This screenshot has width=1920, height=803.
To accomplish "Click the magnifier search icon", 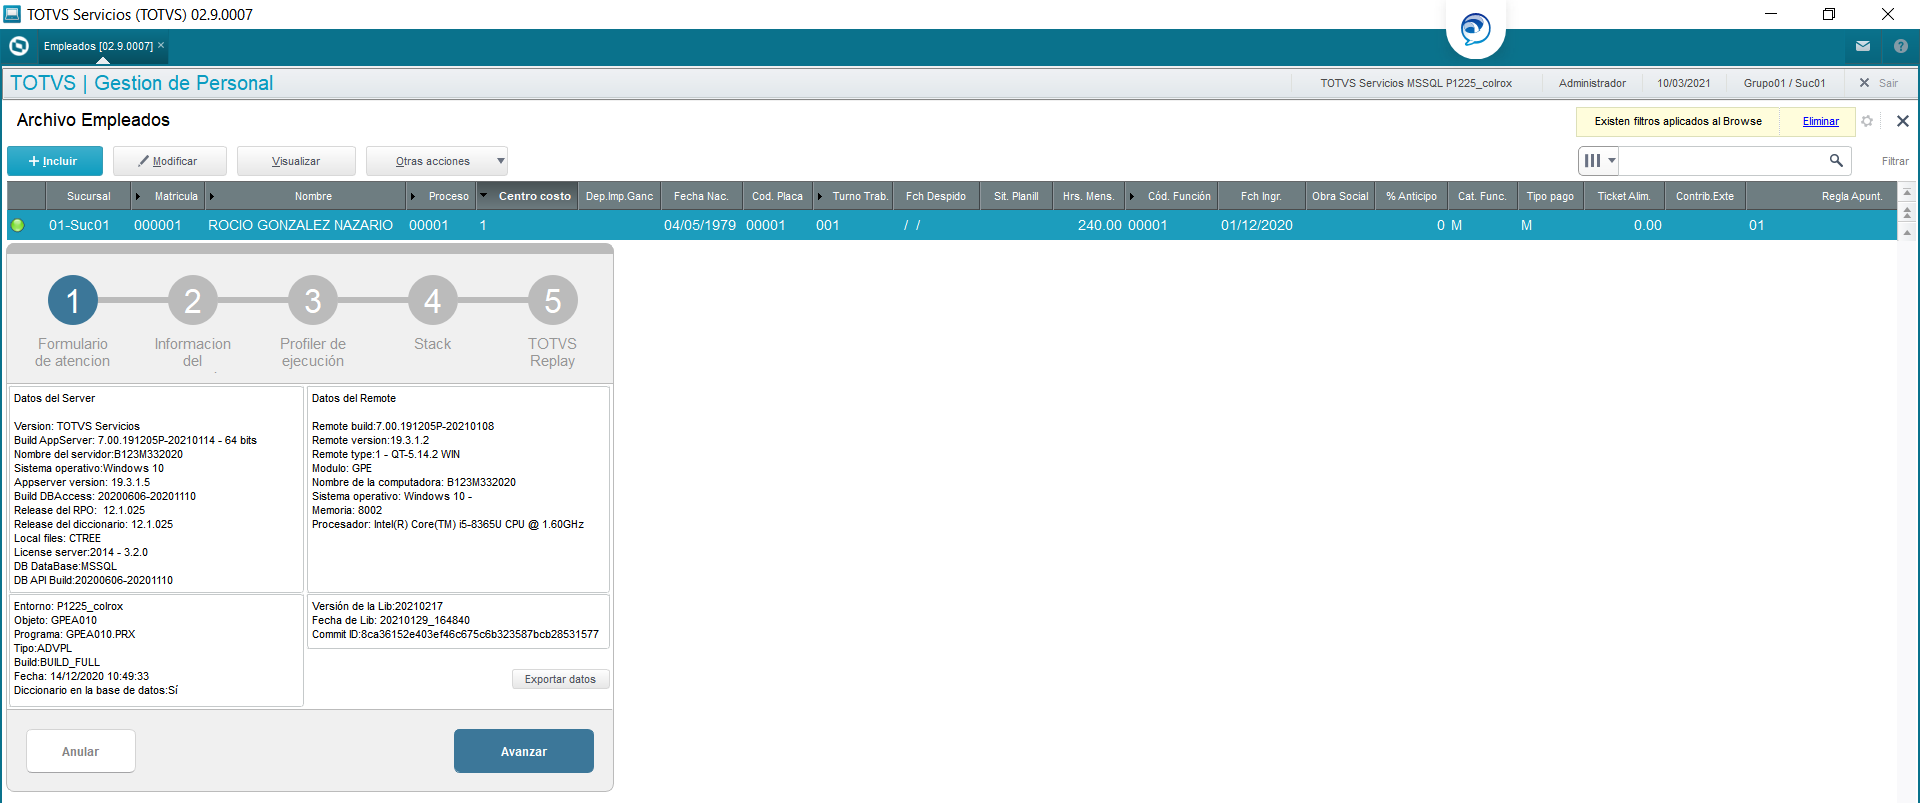I will (1836, 160).
